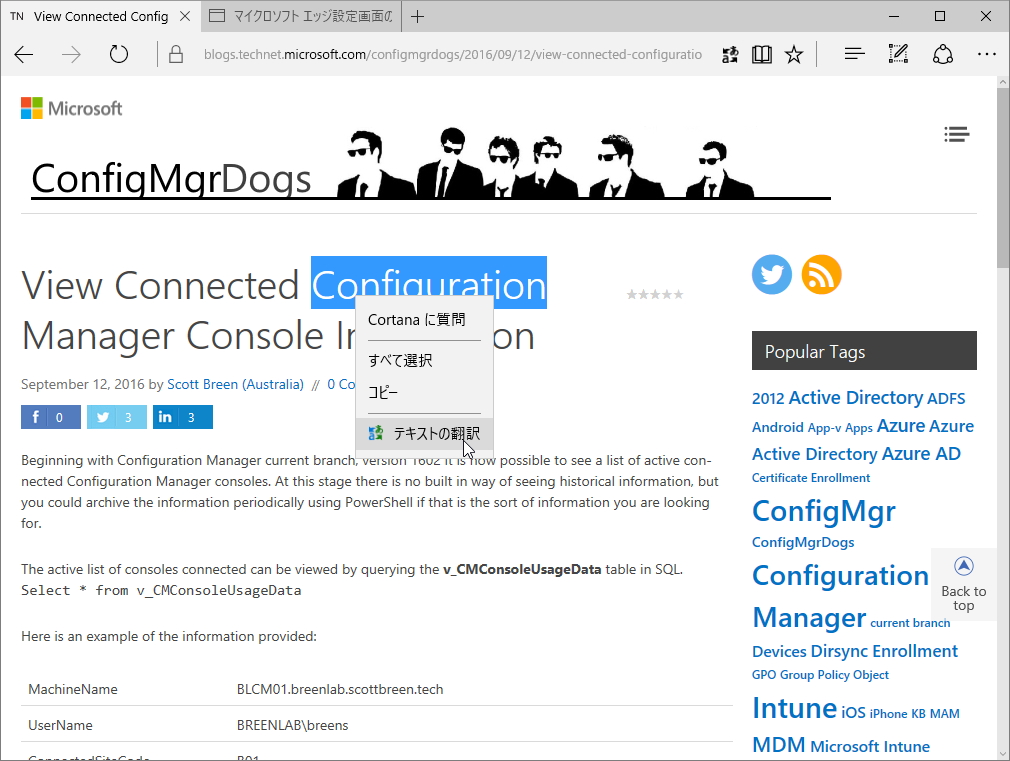Image resolution: width=1010 pixels, height=761 pixels.
Task: Open the 'App-v' tag link
Action: click(x=824, y=428)
